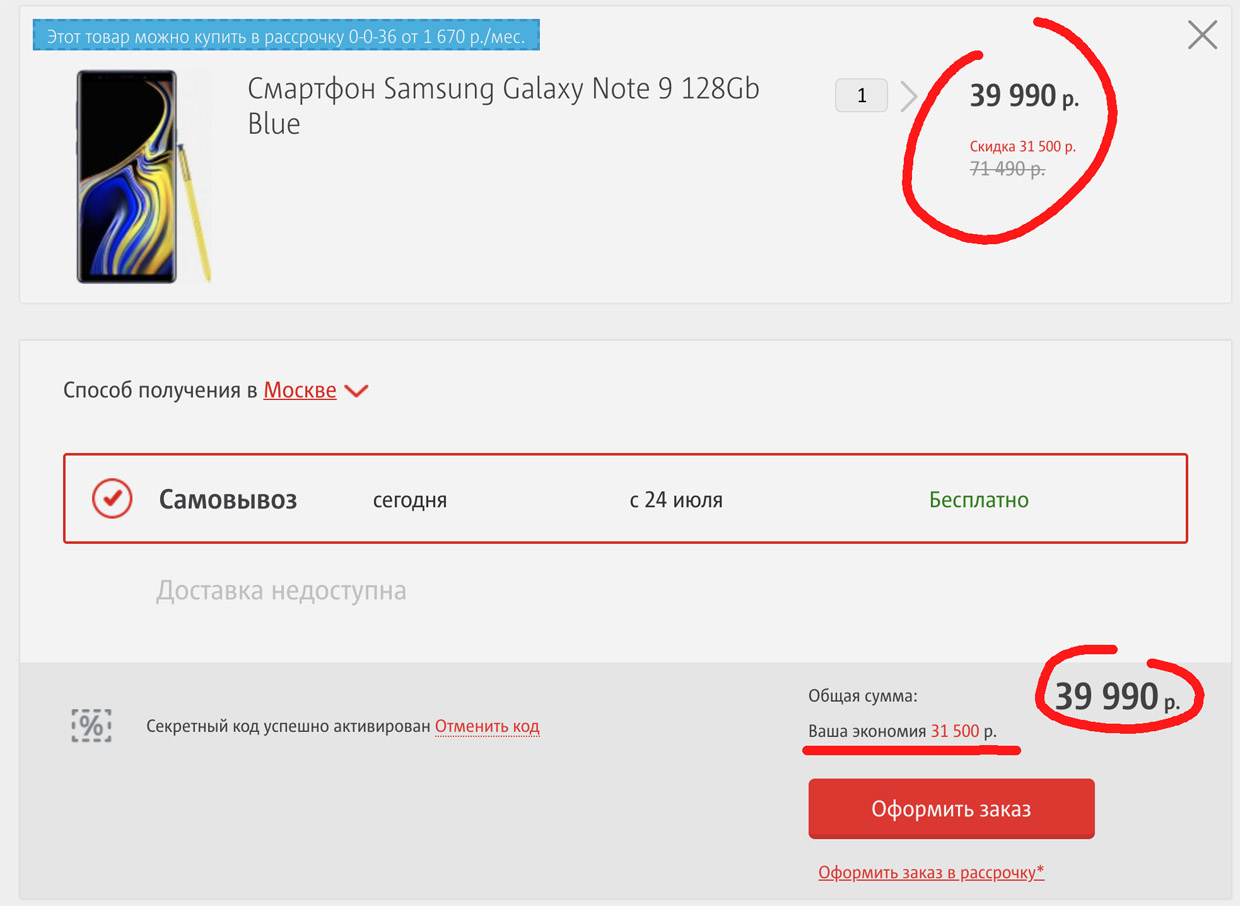Open the Смартфон Samsung Galaxy Note 9 title
Viewport: 1240px width, 906px height.
click(x=503, y=105)
